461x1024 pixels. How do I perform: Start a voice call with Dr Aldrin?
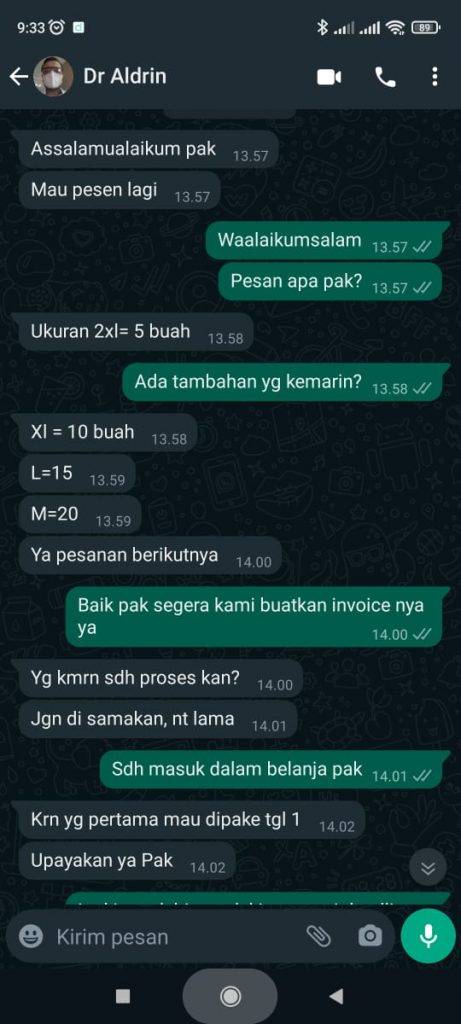(x=385, y=77)
